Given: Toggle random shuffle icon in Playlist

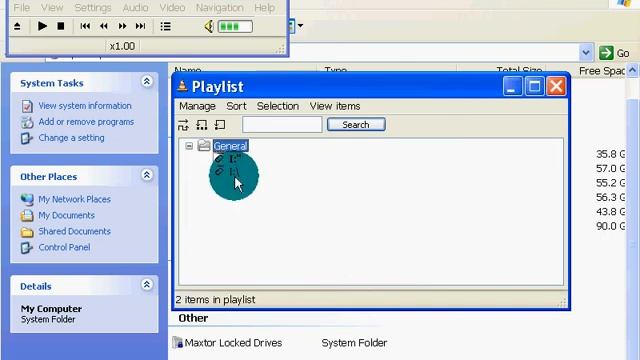Looking at the screenshot, I should (x=183, y=125).
